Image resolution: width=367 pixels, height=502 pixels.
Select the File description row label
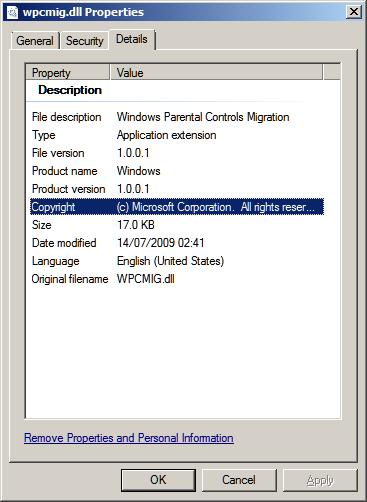click(x=67, y=117)
